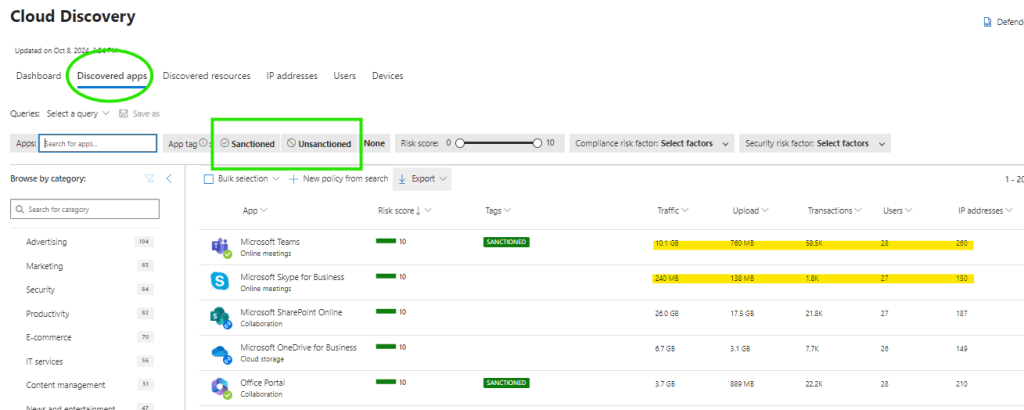This screenshot has width=1024, height=410.
Task: Open the Microsoft Teams app link
Action: click(270, 242)
